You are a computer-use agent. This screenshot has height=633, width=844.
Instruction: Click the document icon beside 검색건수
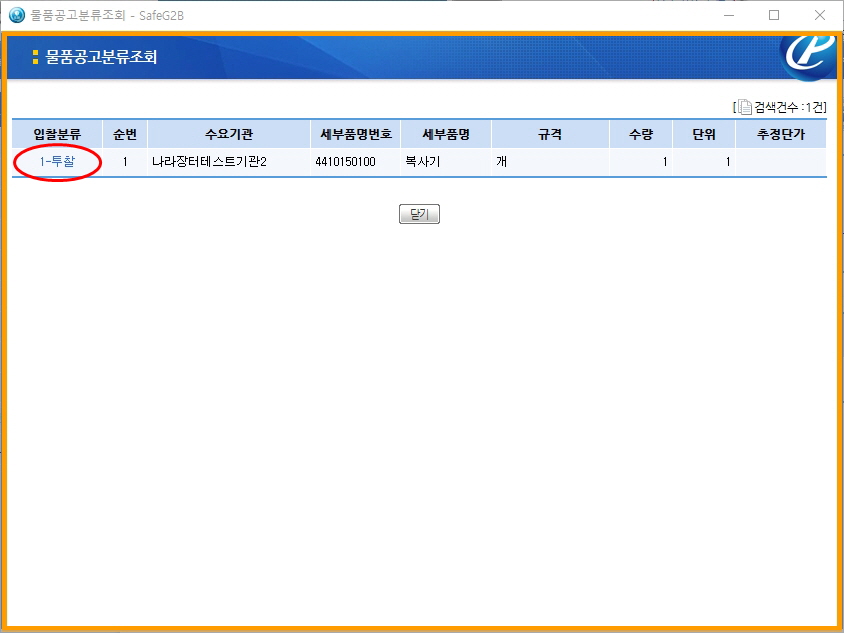(x=744, y=107)
